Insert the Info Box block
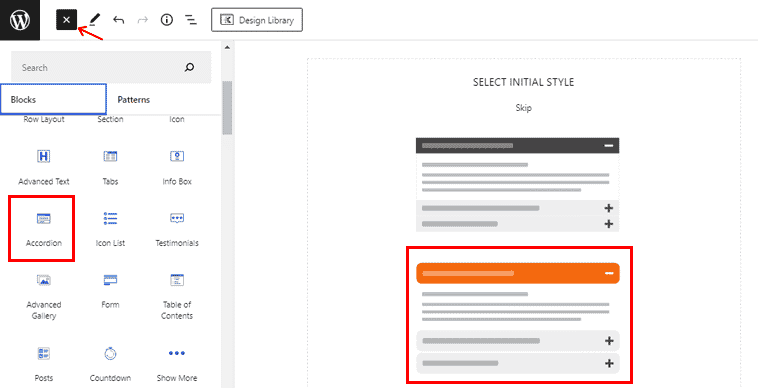760x388 pixels. 177,167
